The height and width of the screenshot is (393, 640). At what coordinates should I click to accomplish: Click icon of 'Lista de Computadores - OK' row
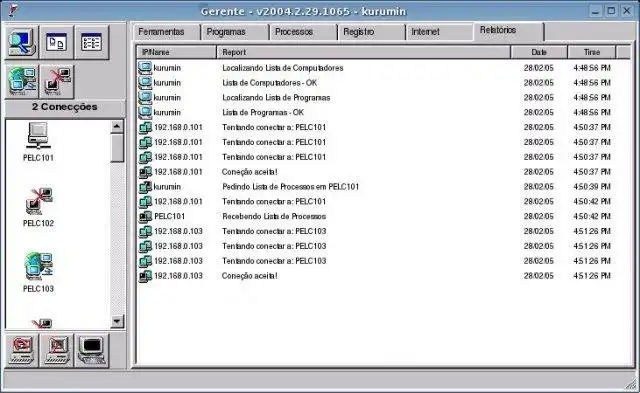coord(145,83)
